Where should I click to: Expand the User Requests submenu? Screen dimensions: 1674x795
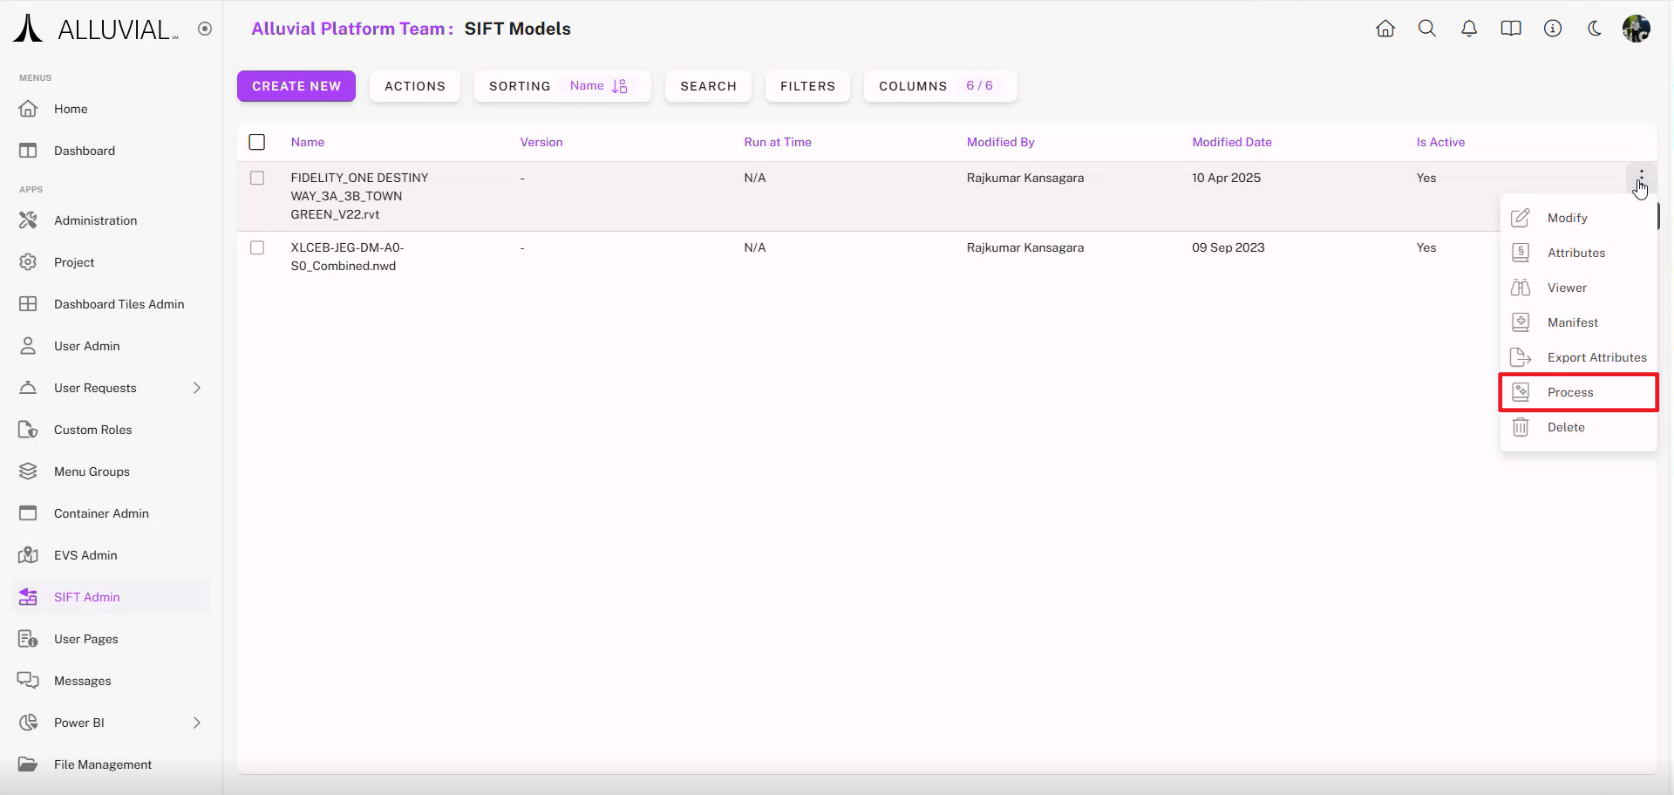197,388
